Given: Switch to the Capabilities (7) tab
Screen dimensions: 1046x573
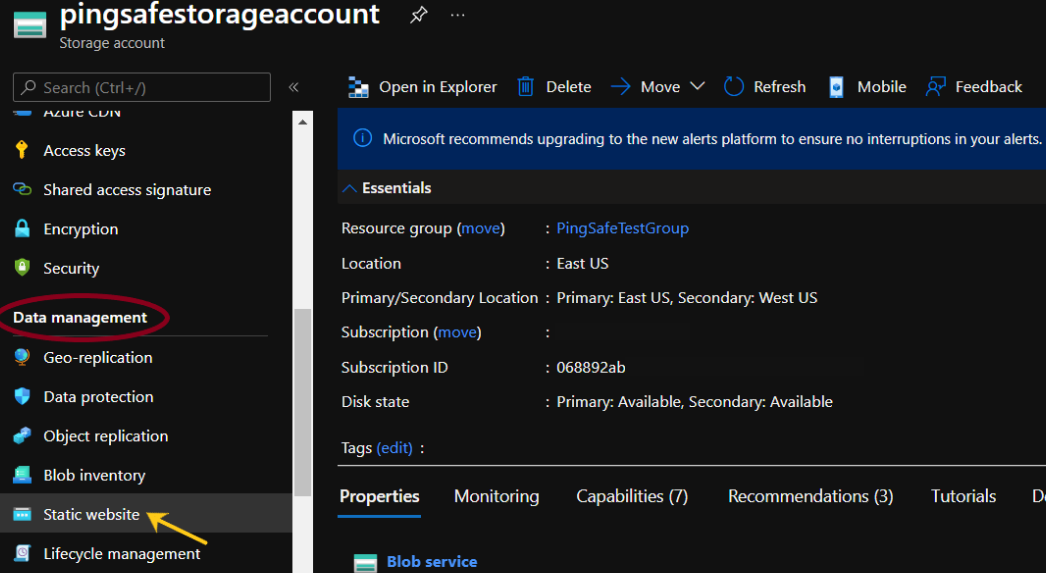Looking at the screenshot, I should click(632, 496).
